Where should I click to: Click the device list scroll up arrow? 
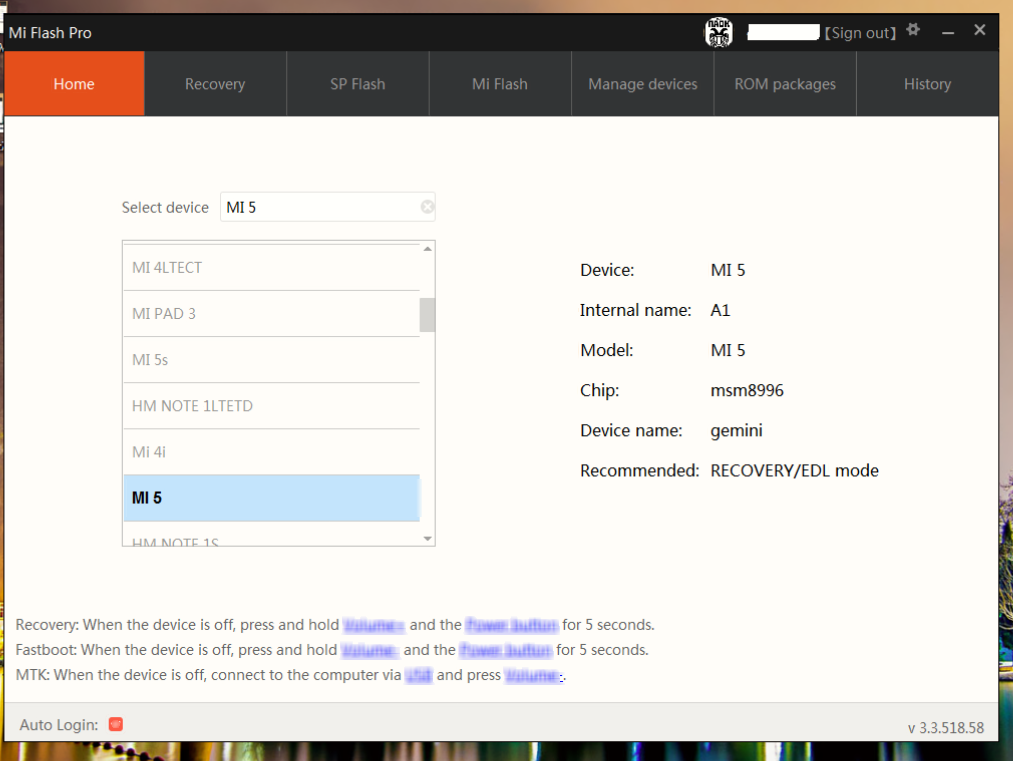pyautogui.click(x=428, y=249)
